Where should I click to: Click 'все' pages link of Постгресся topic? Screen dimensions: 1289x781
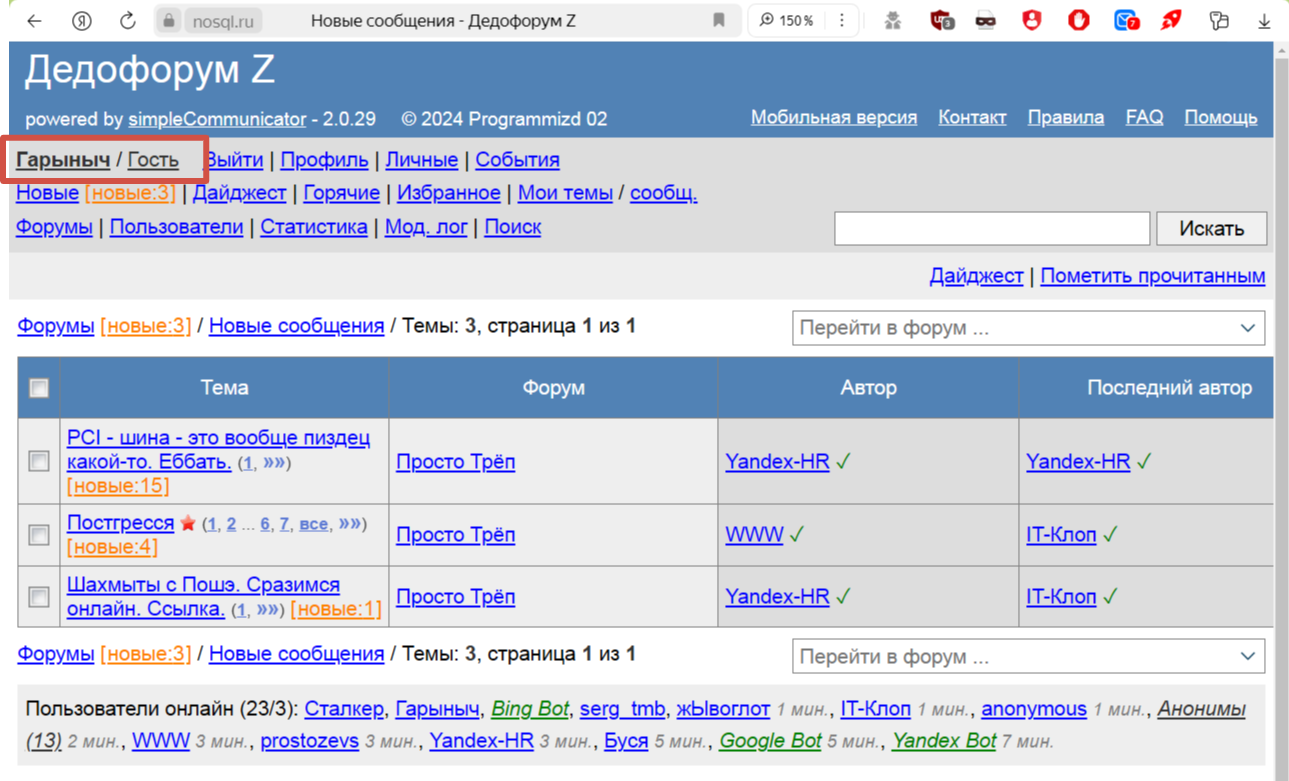(314, 524)
